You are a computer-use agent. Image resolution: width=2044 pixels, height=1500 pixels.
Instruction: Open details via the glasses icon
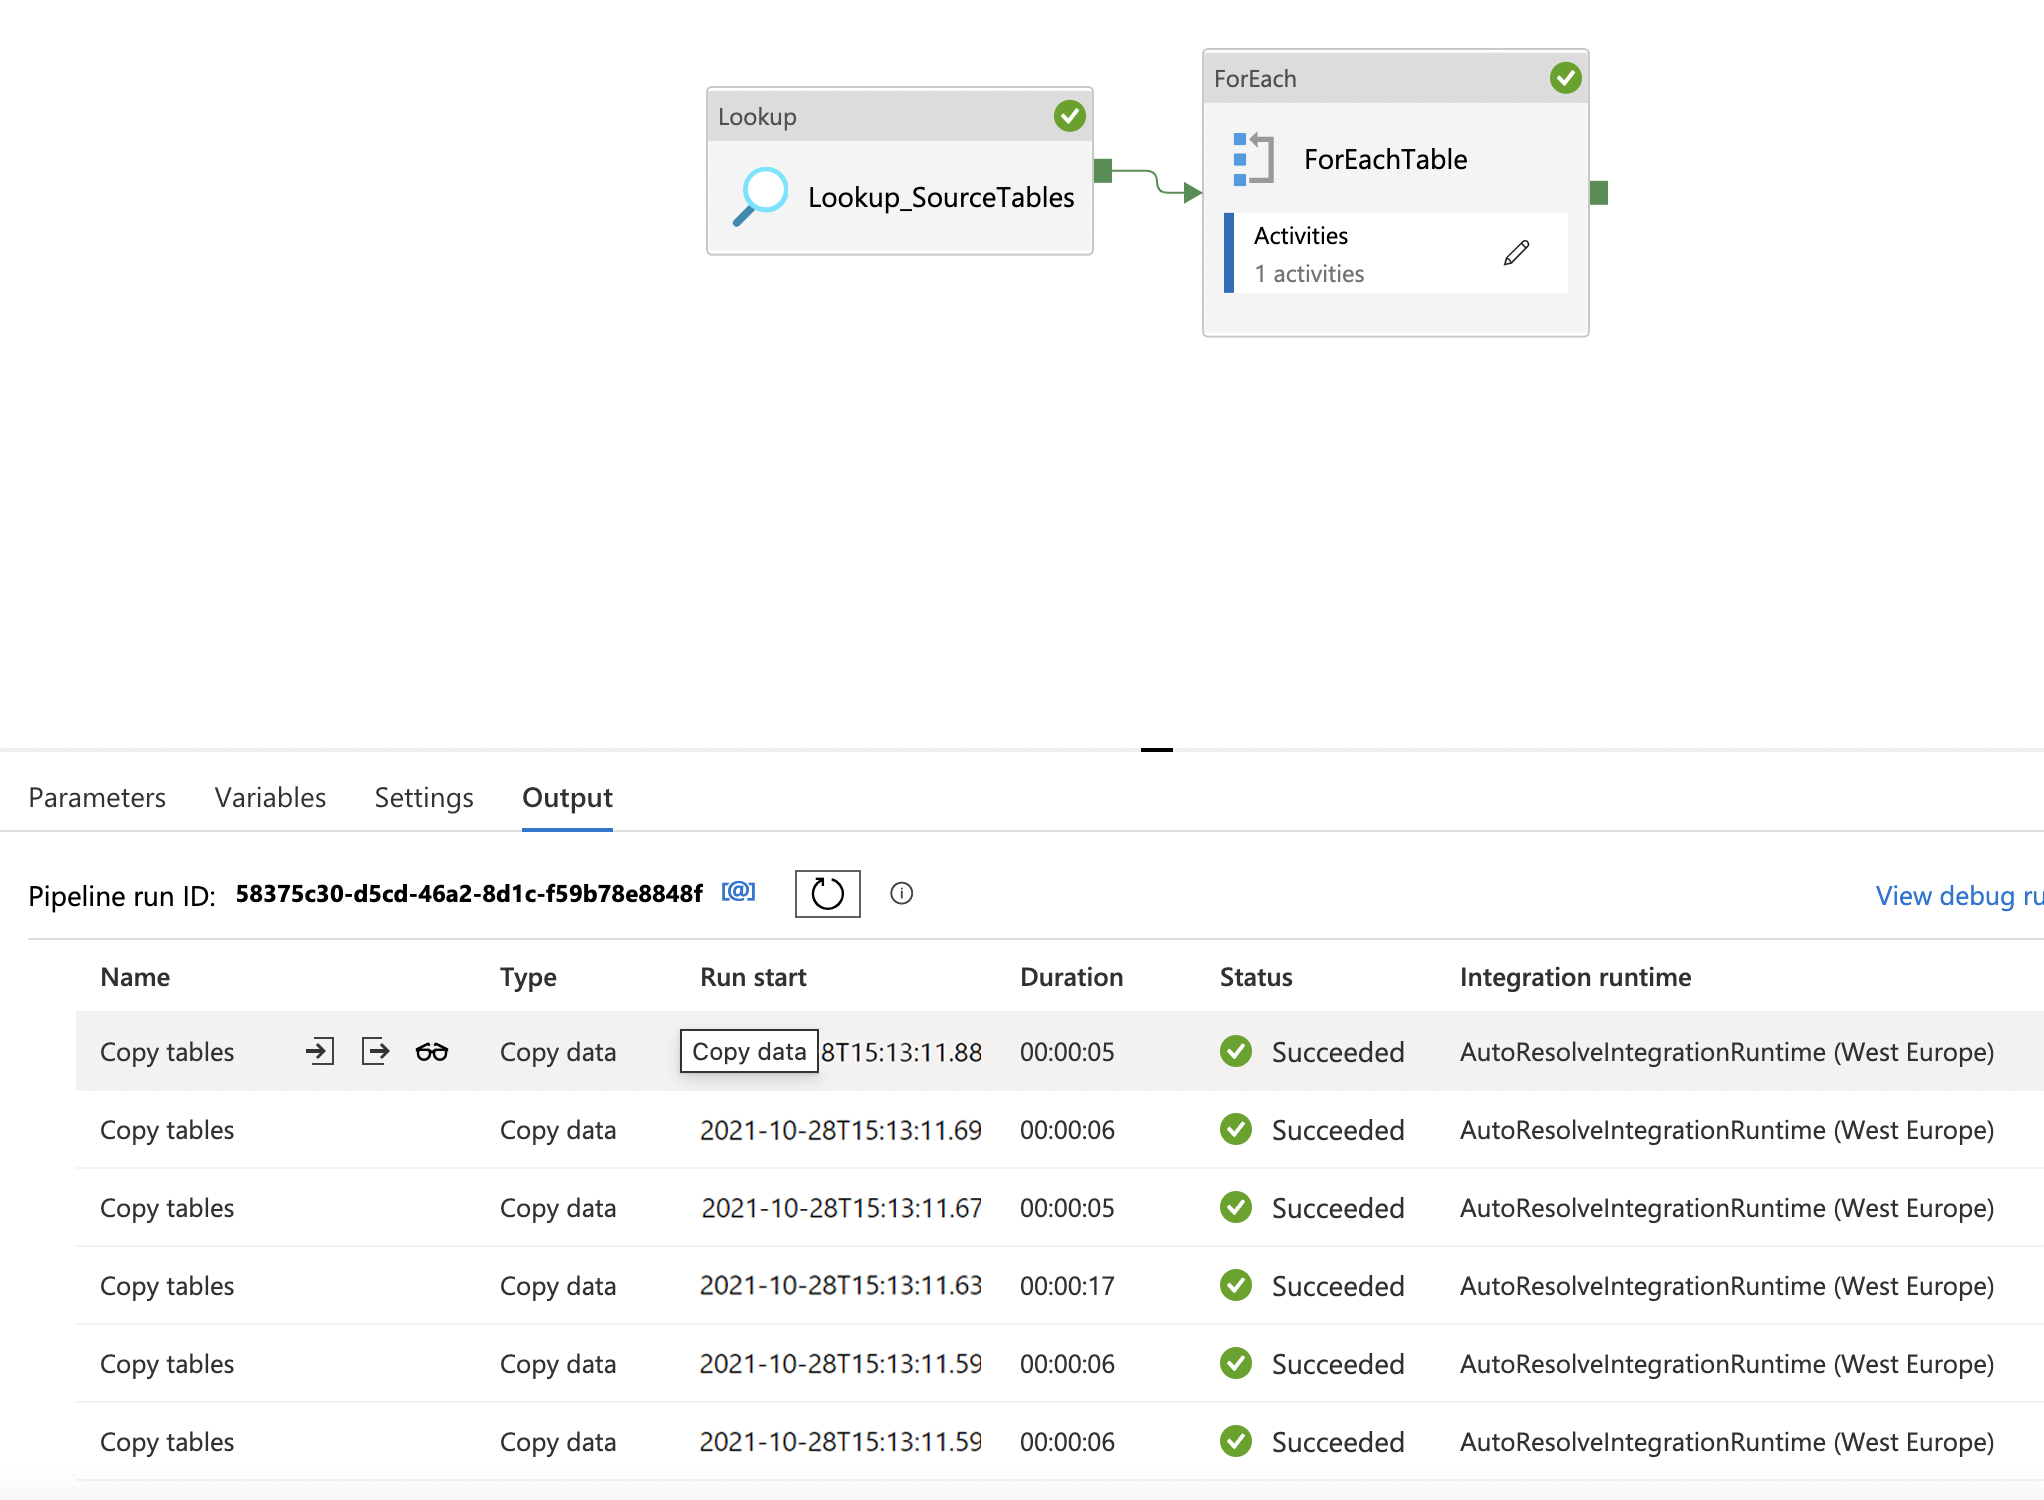point(432,1051)
